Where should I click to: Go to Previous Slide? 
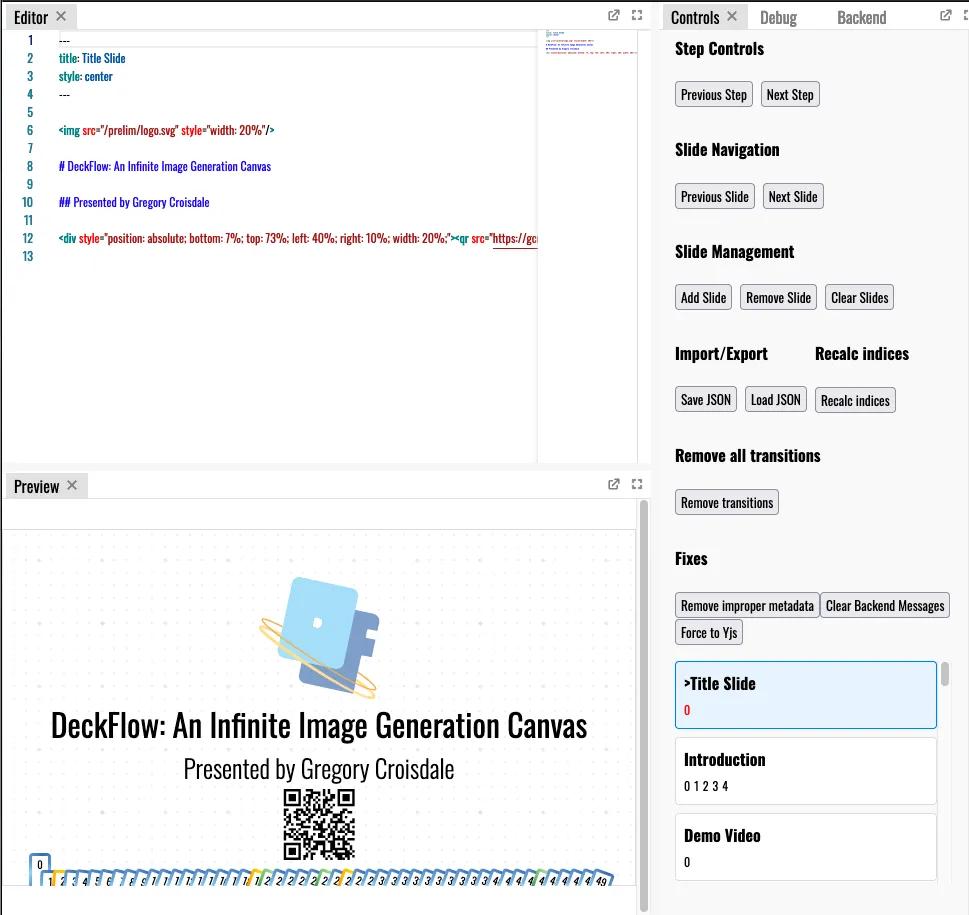click(714, 197)
